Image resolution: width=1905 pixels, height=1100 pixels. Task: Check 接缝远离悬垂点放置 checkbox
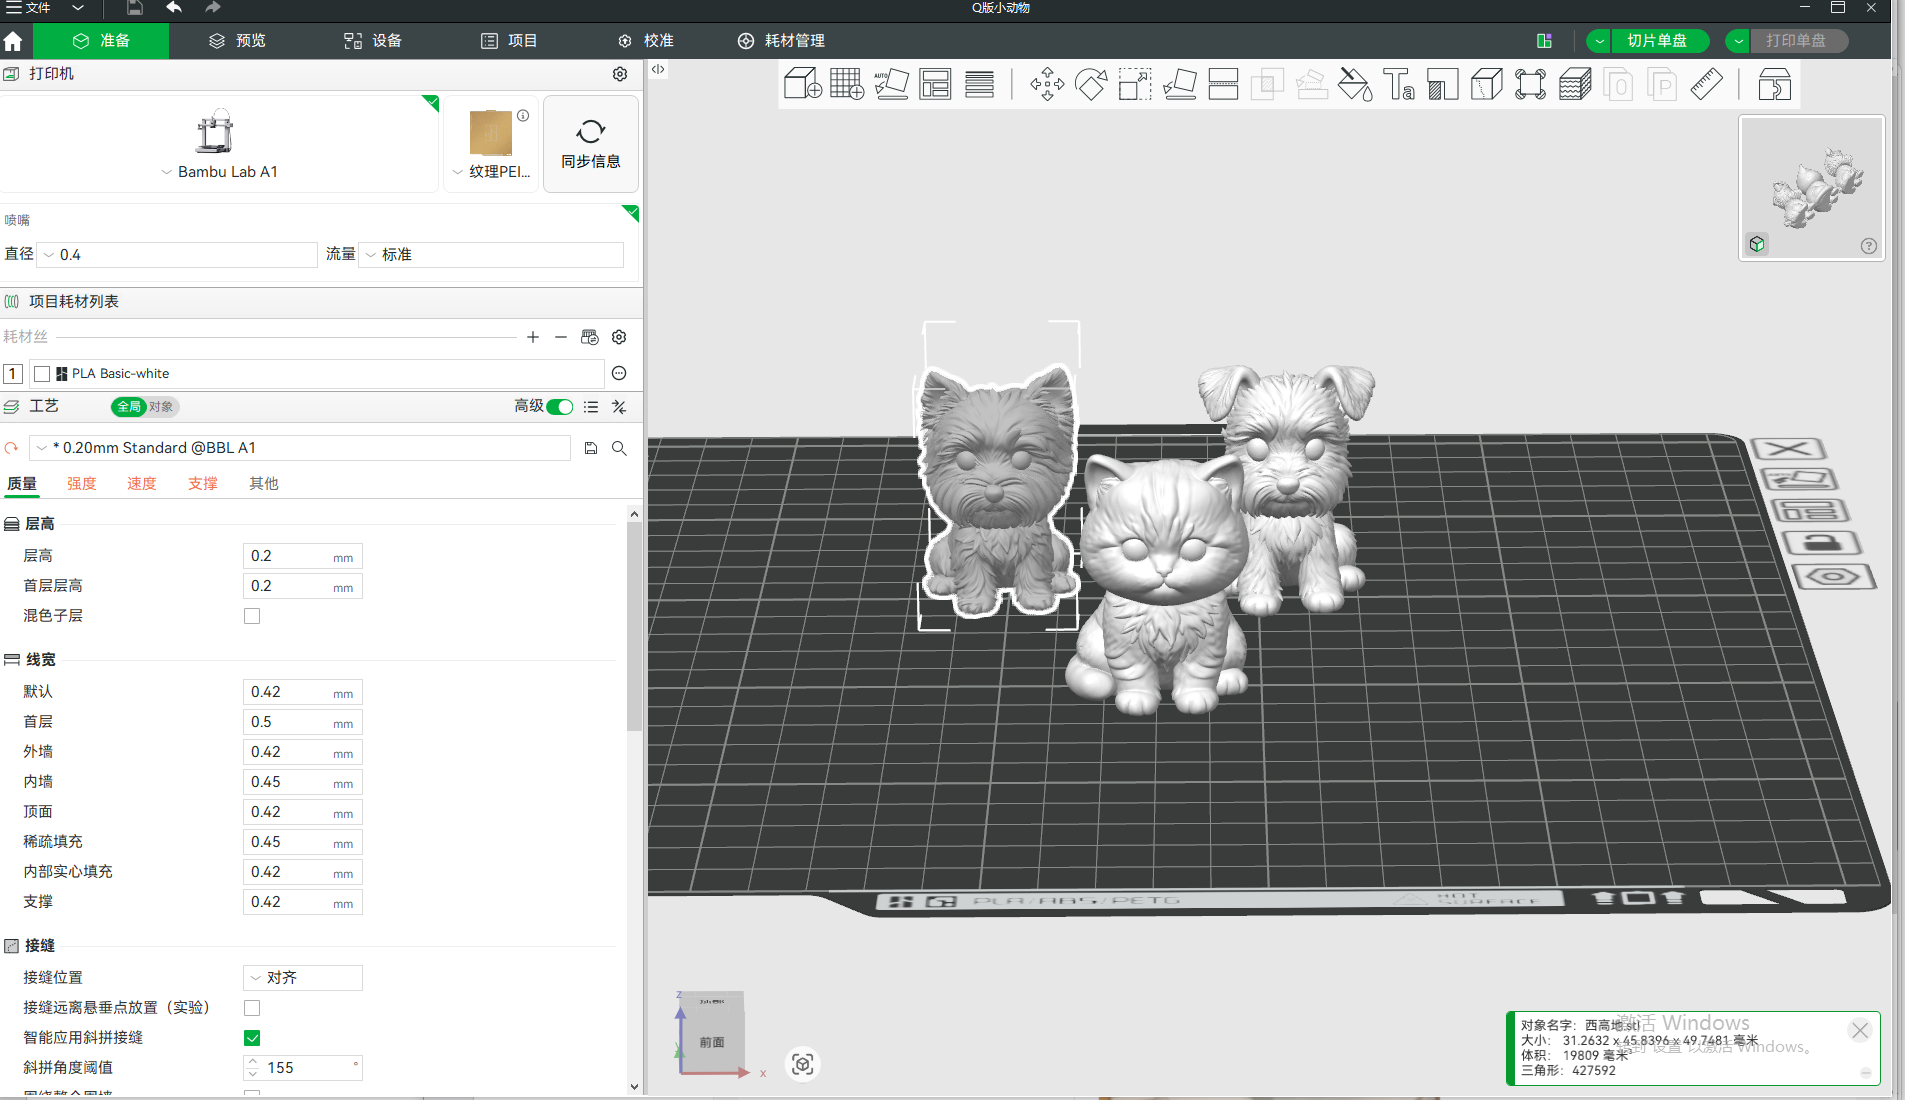point(252,1008)
